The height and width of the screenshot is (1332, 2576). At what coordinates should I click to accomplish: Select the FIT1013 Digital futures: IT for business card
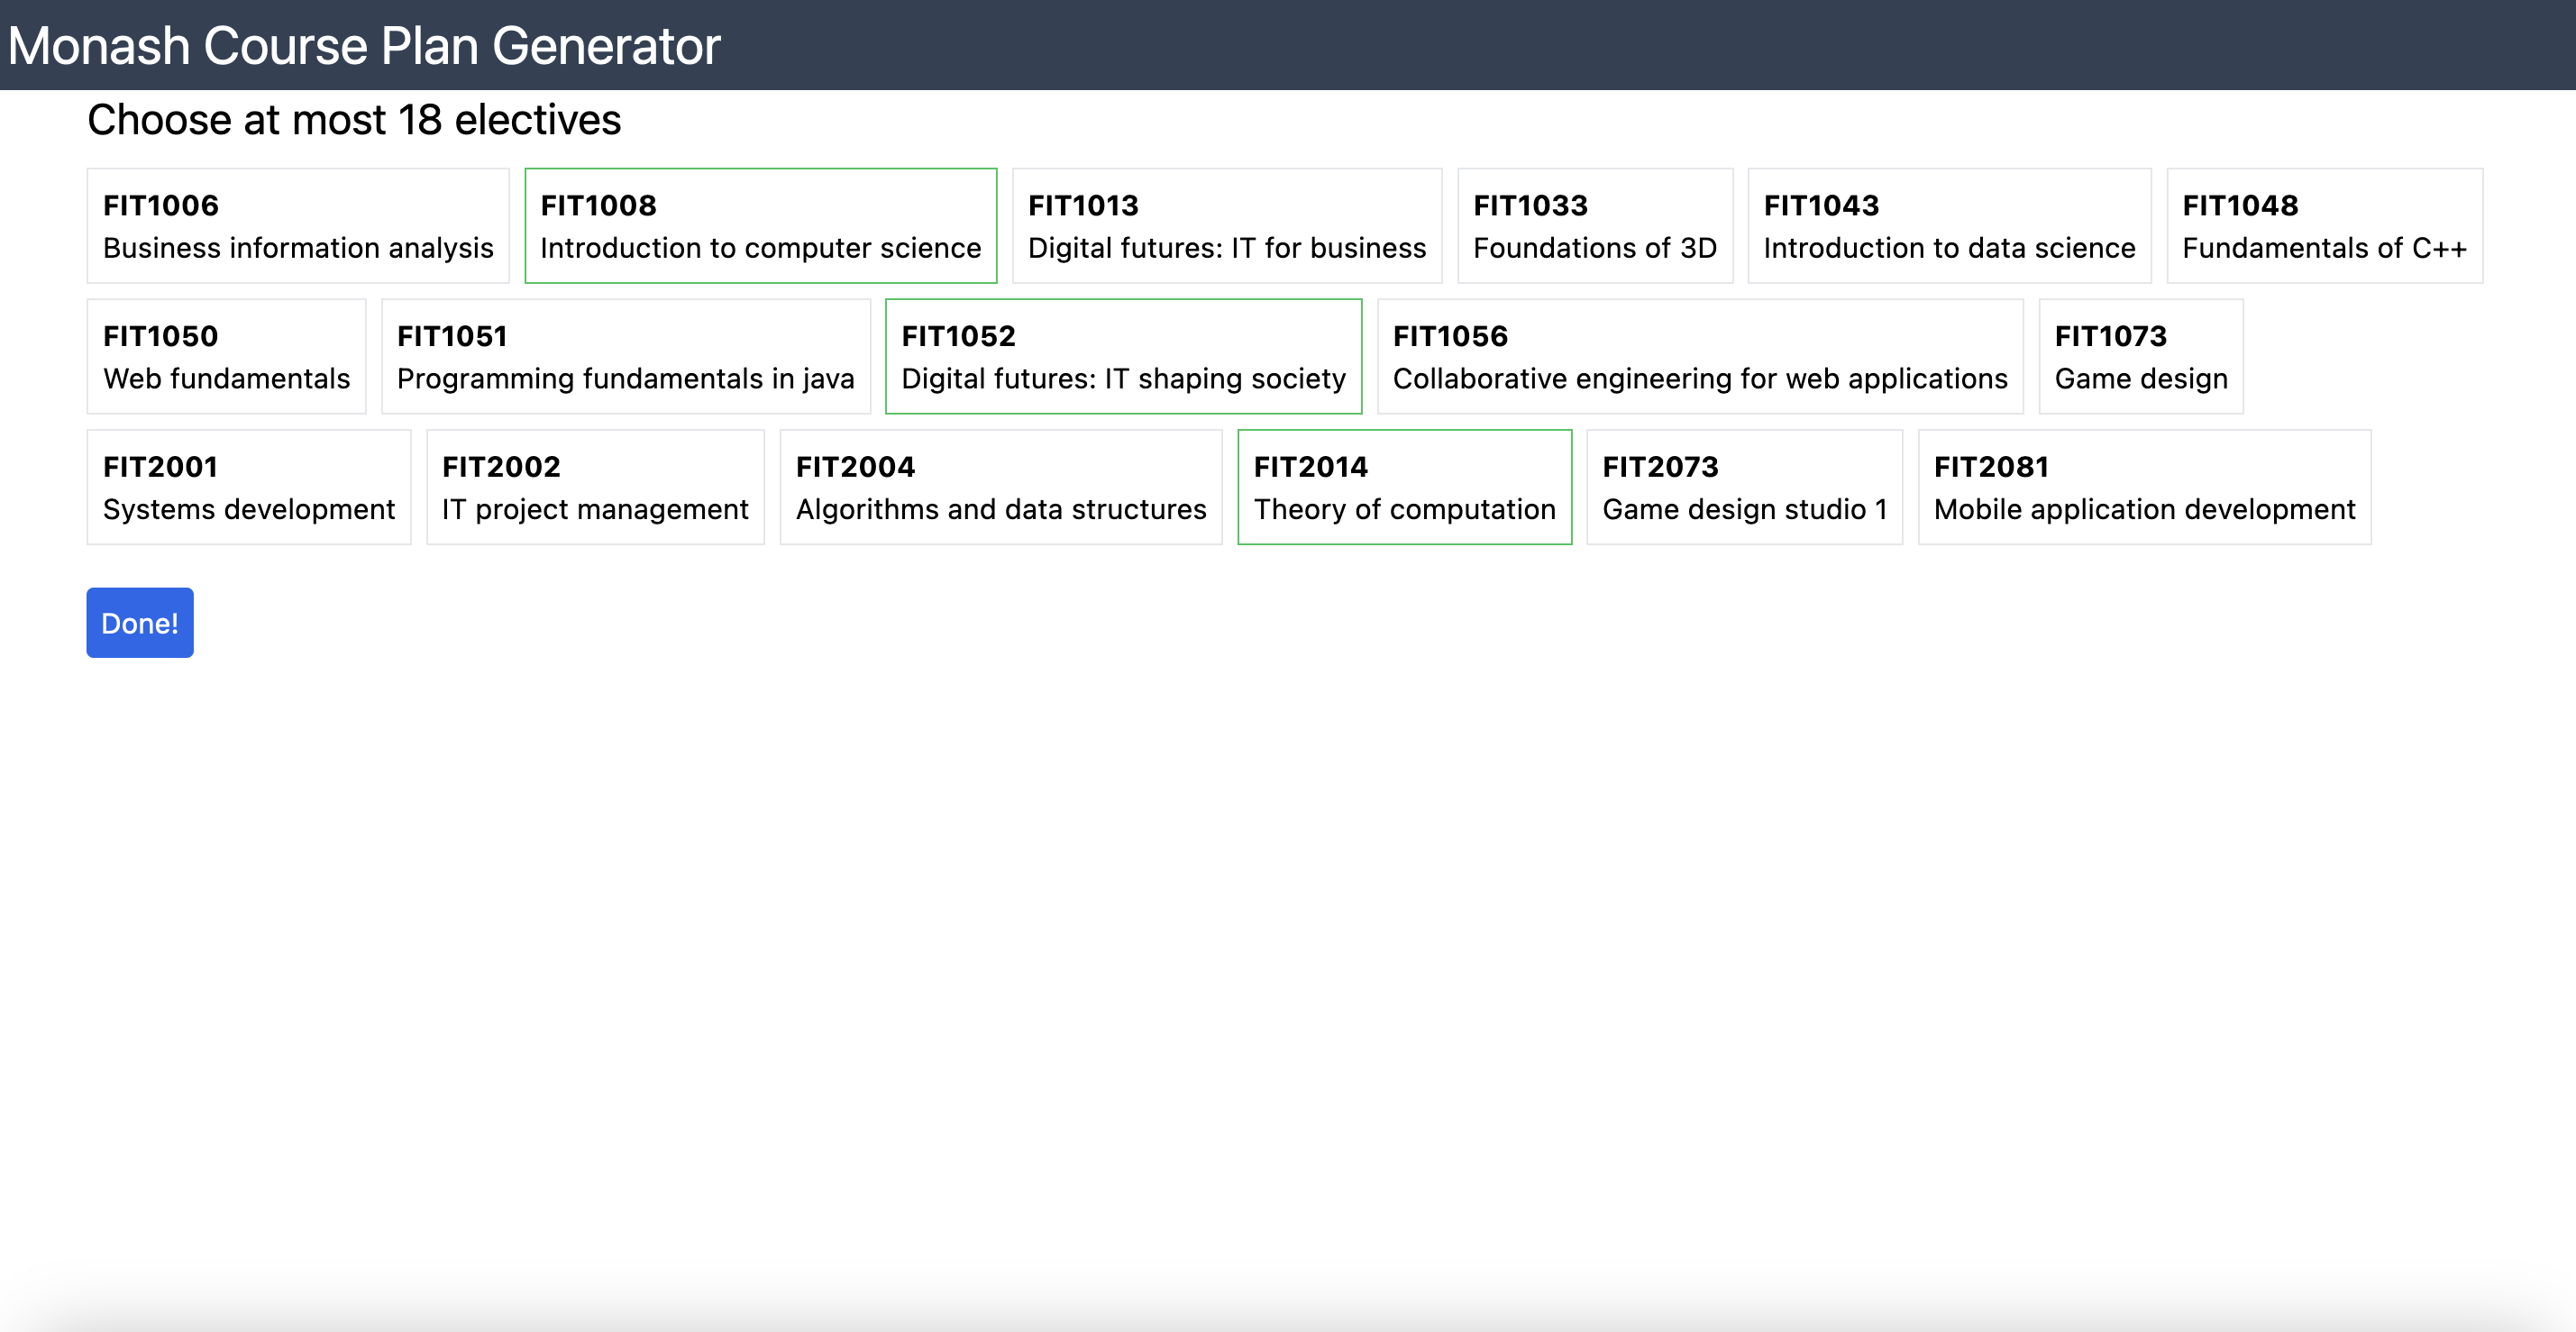click(1226, 225)
